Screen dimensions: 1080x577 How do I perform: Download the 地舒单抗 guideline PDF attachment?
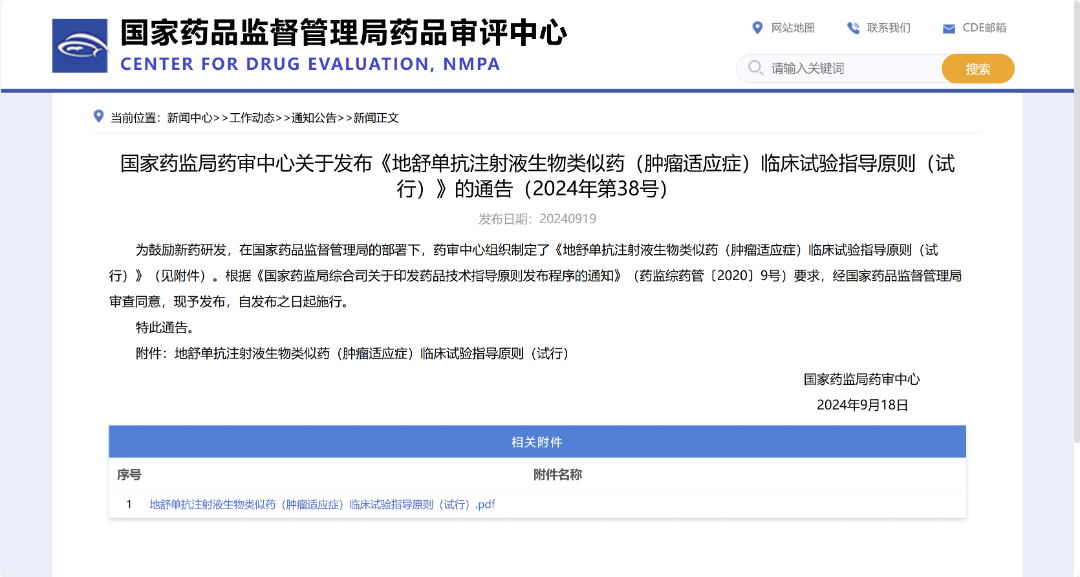(x=322, y=505)
